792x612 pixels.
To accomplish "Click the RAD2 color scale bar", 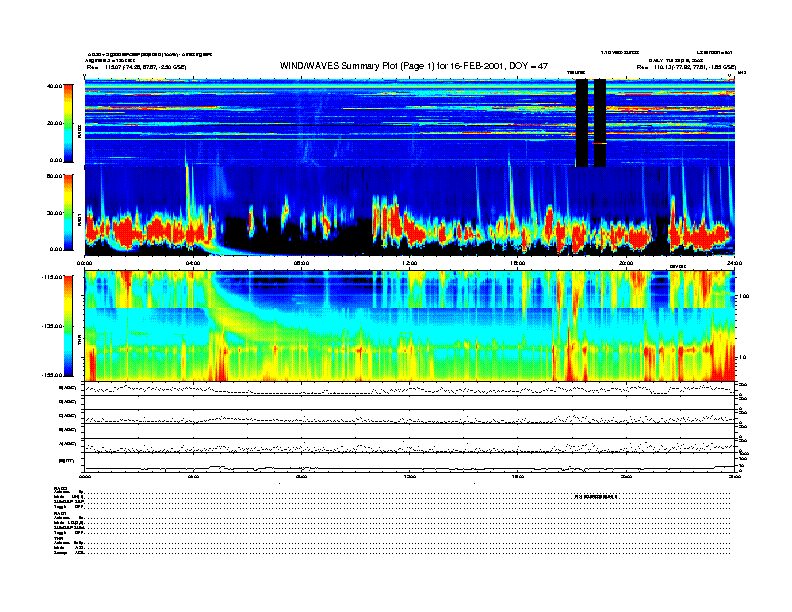I will 68,123.
